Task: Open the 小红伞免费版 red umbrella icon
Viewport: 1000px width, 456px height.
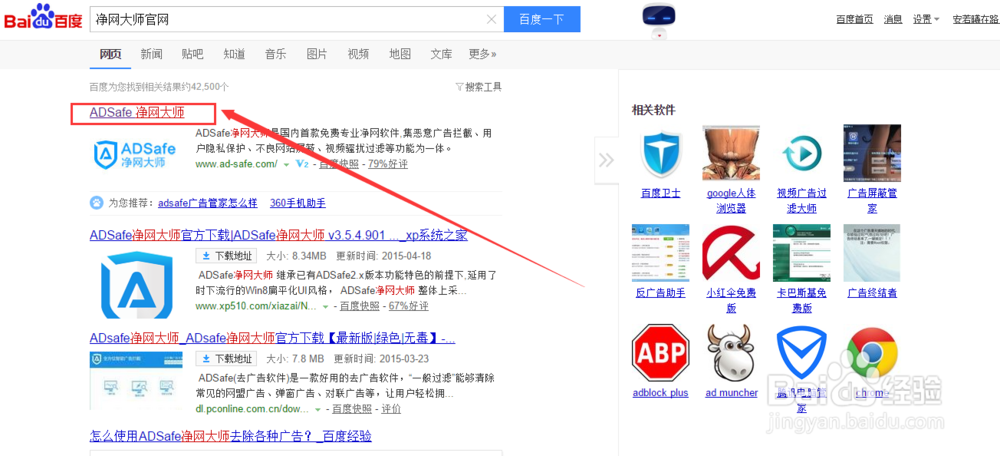Action: point(731,253)
